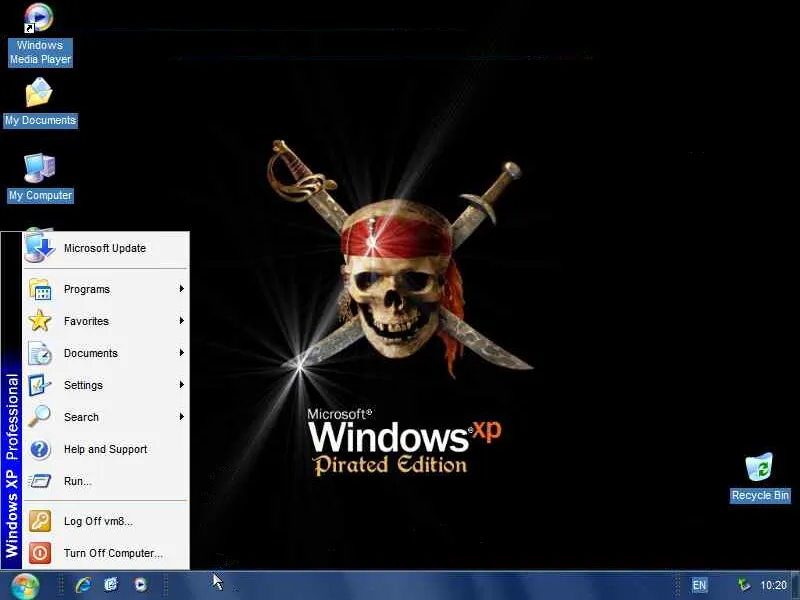This screenshot has height=600, width=800.
Task: Click the Documents clock-page icon
Action: tap(40, 353)
